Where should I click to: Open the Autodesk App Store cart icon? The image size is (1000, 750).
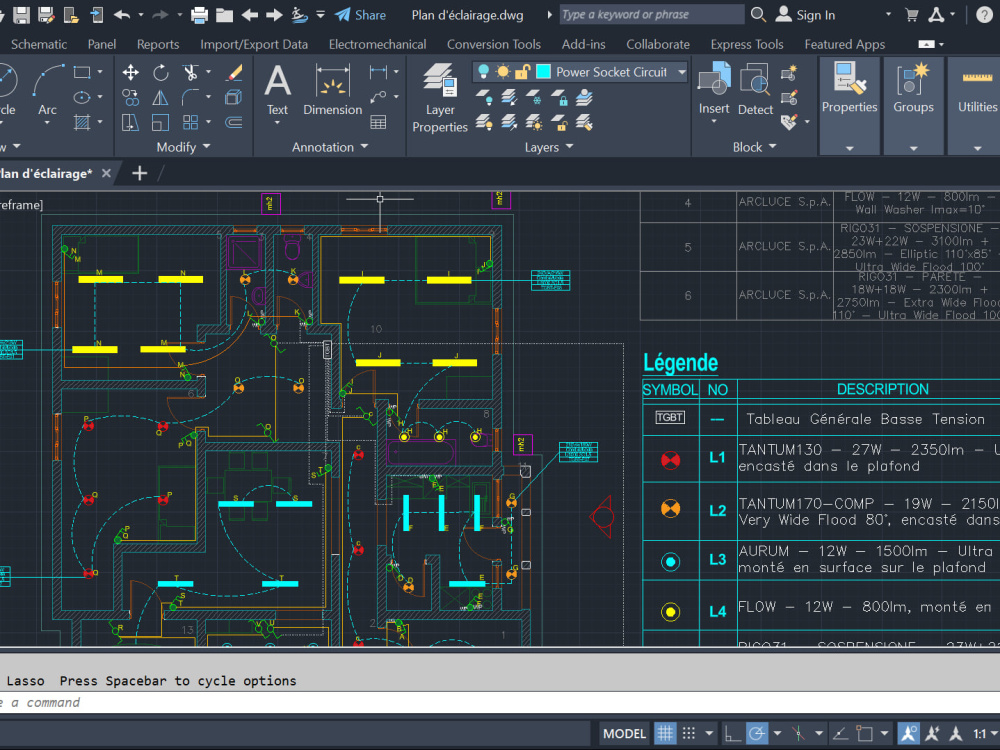pos(912,15)
